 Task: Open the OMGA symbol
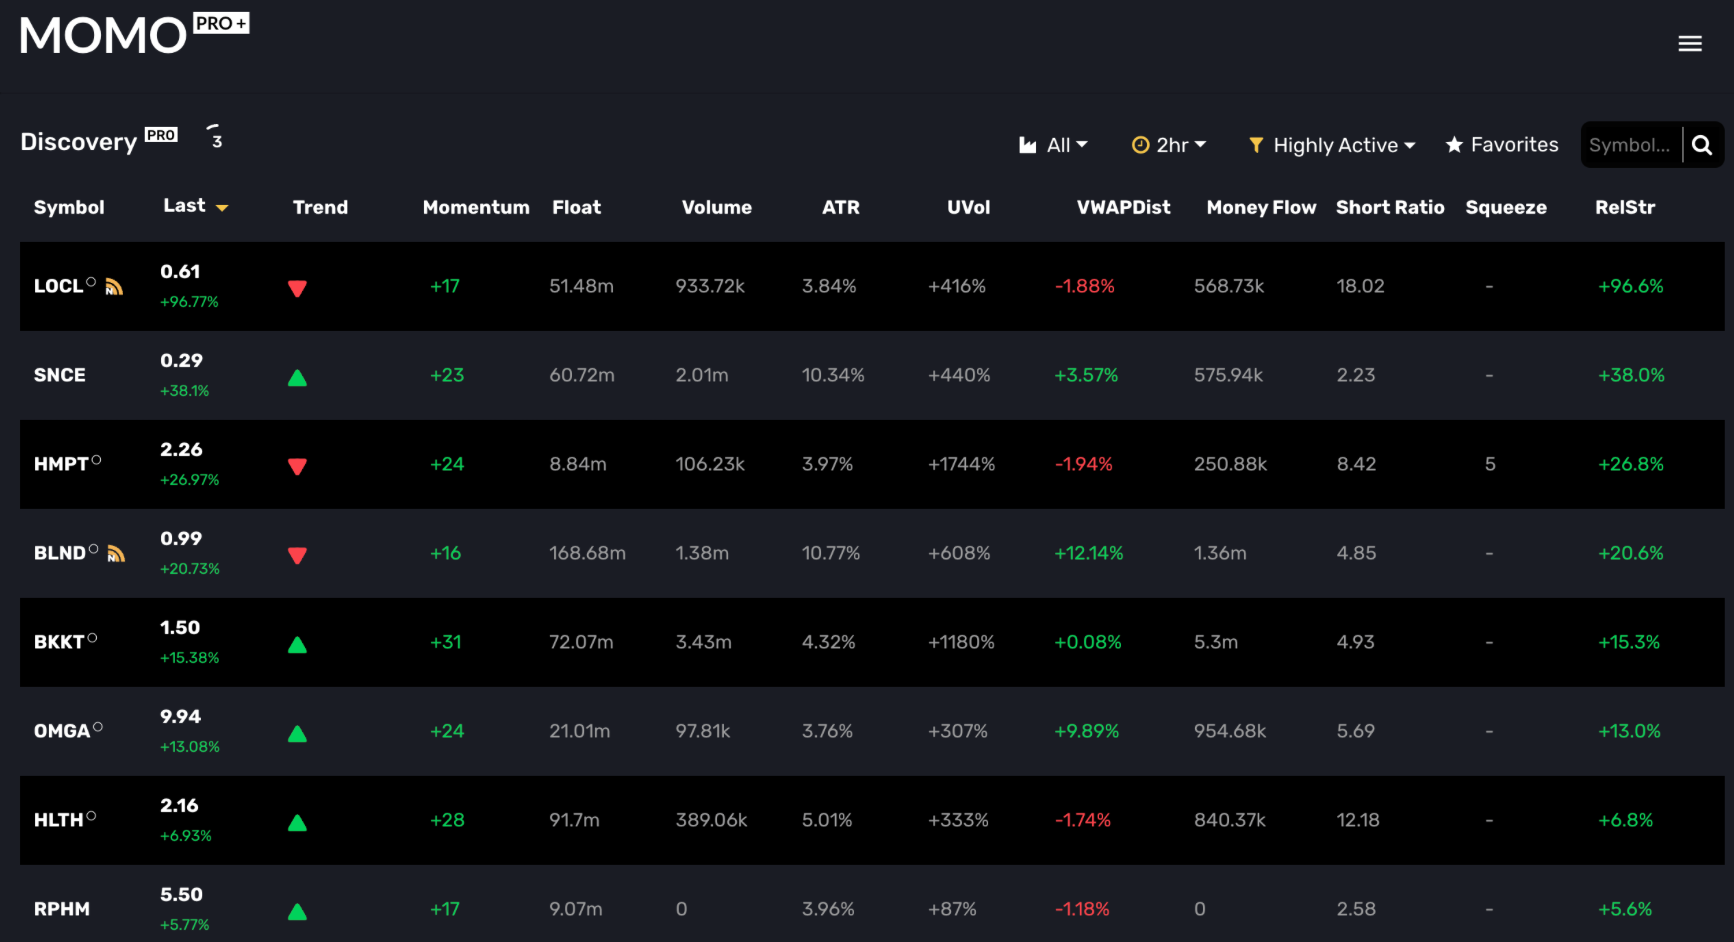click(x=62, y=731)
